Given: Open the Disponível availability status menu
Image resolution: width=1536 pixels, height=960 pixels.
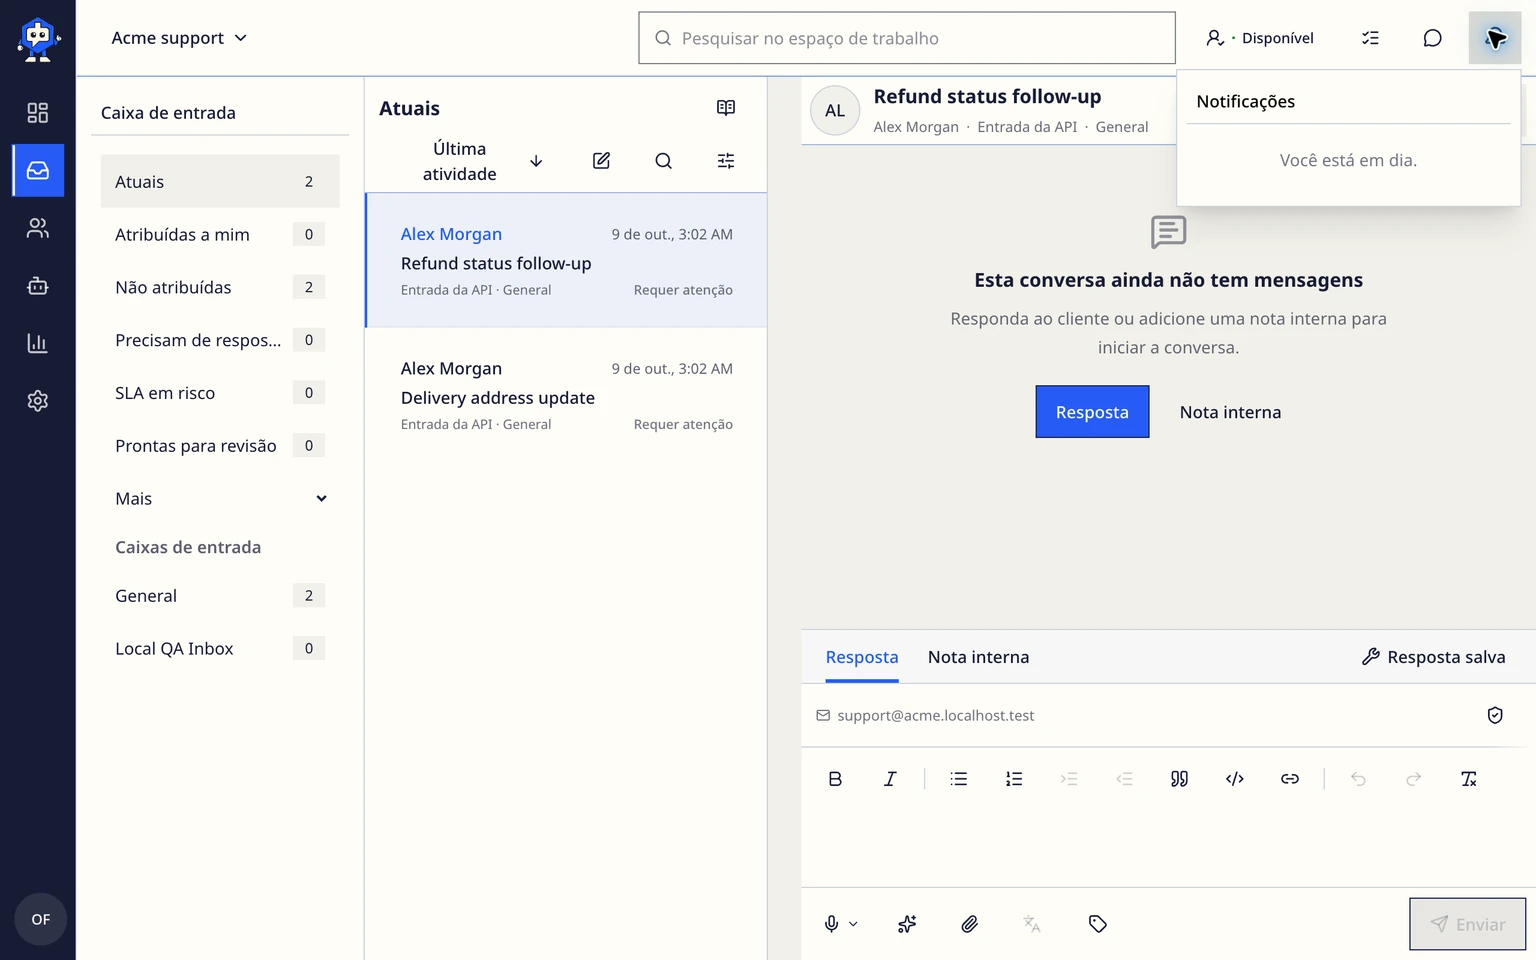Looking at the screenshot, I should coord(1260,38).
